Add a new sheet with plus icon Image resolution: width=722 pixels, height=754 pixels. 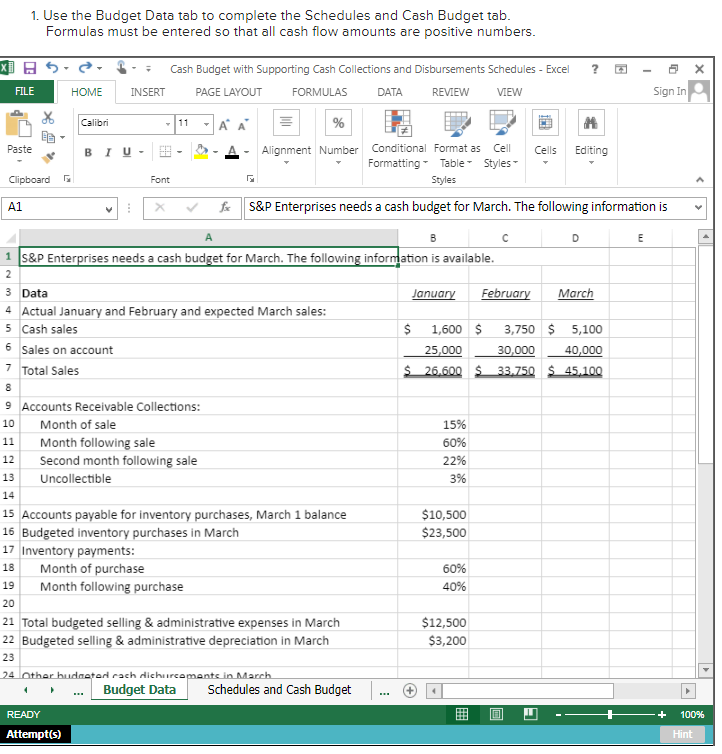coord(410,691)
